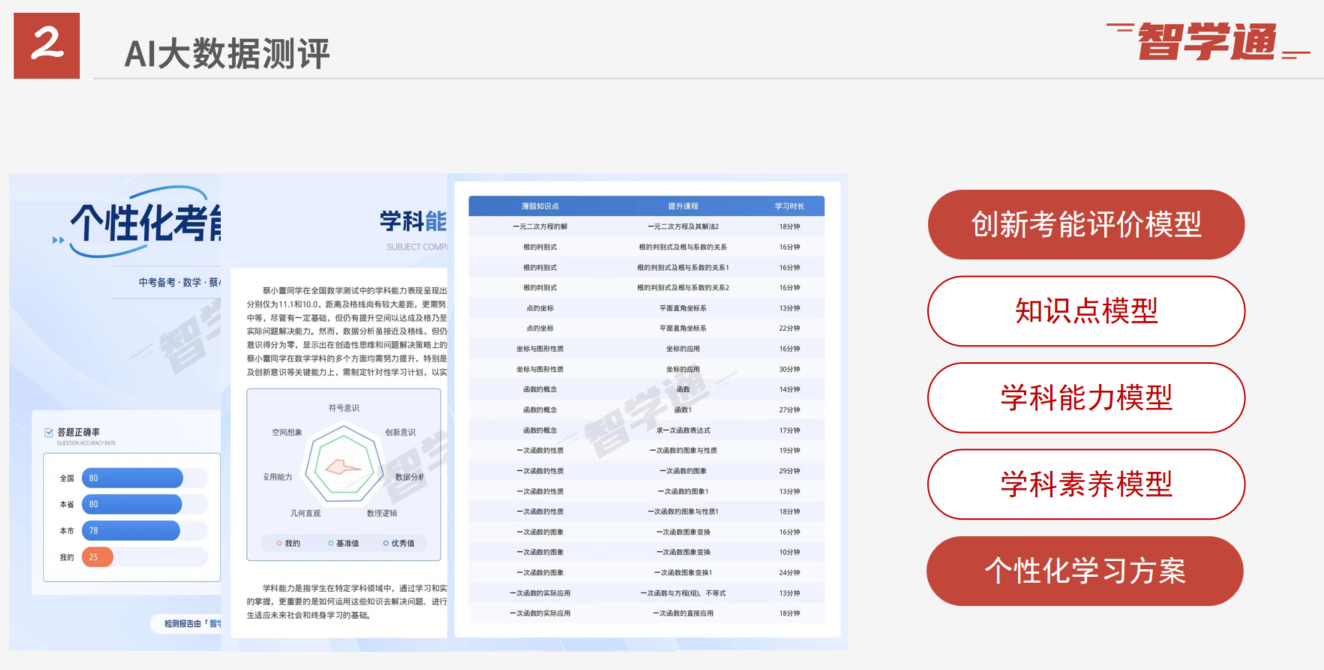
Task: Select the 知识点模型 outlined button
Action: tap(1086, 311)
